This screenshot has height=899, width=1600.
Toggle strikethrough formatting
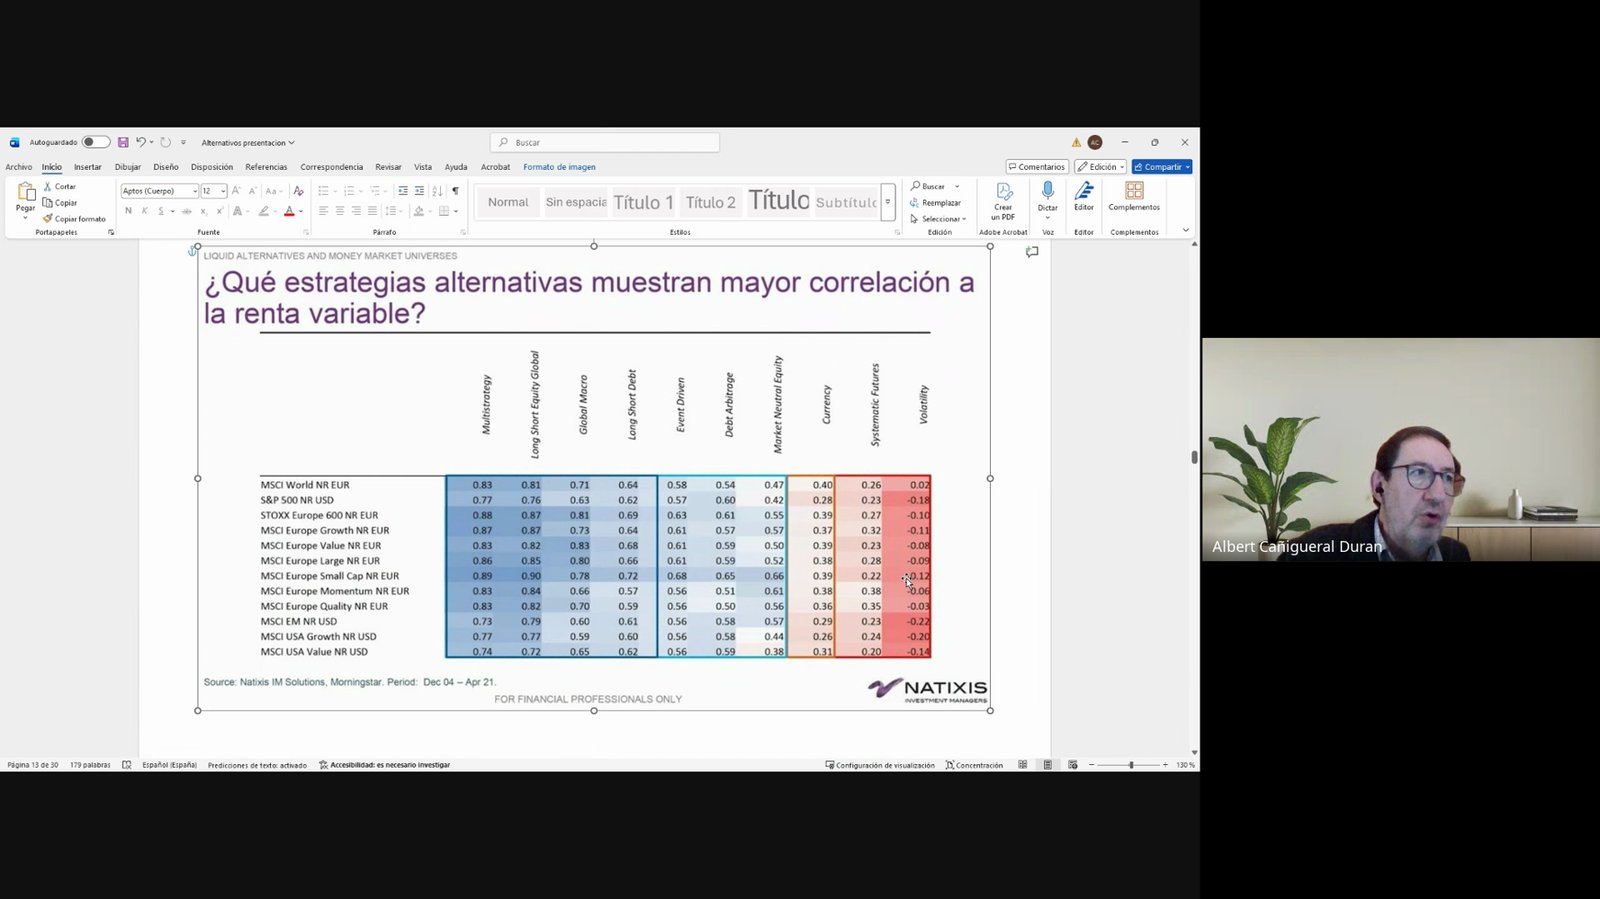tap(186, 211)
